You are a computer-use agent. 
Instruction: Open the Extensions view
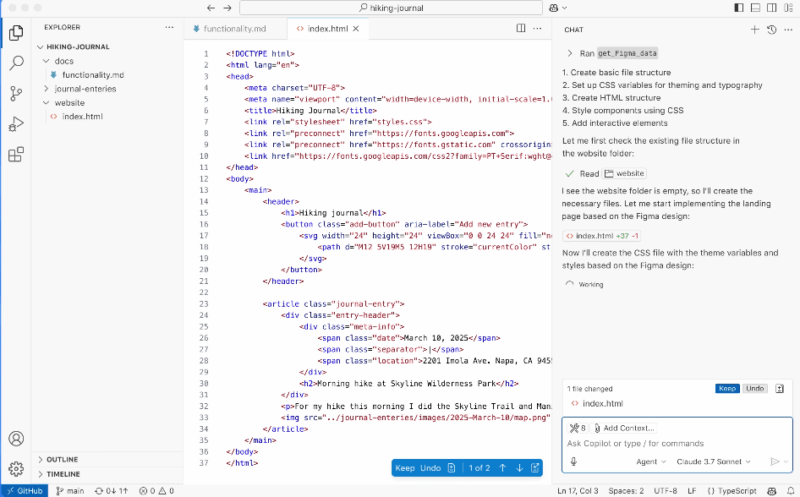tap(16, 154)
